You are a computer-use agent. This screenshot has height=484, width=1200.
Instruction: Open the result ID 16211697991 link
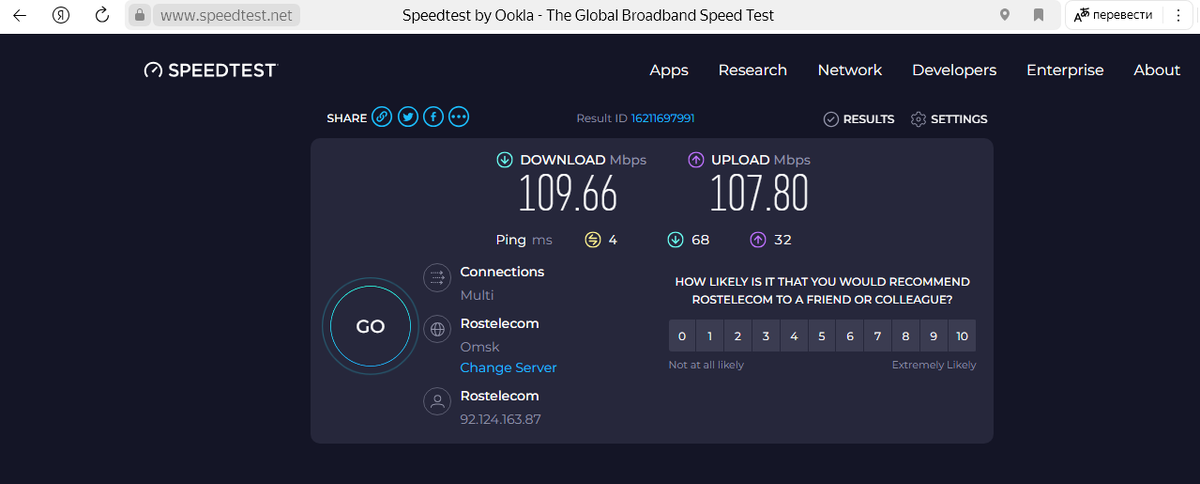[663, 118]
